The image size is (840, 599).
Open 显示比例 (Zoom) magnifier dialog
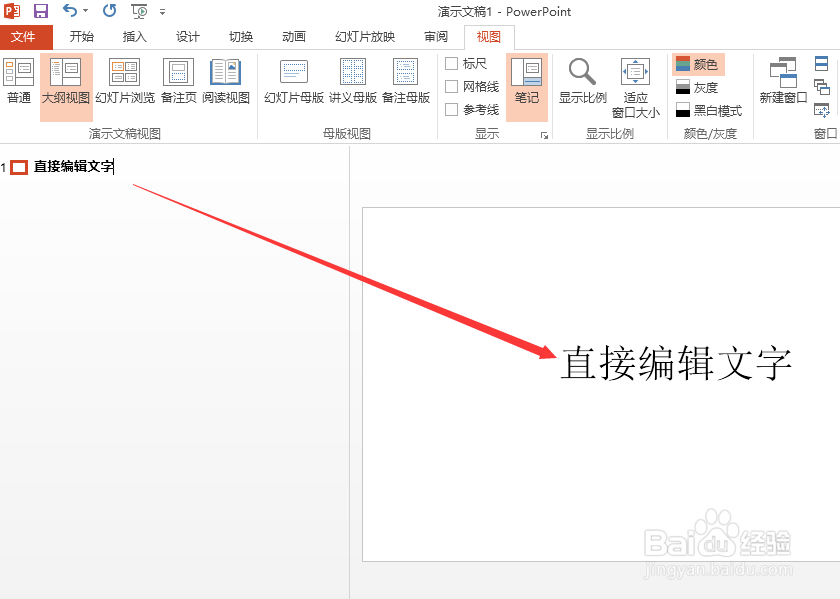[583, 81]
